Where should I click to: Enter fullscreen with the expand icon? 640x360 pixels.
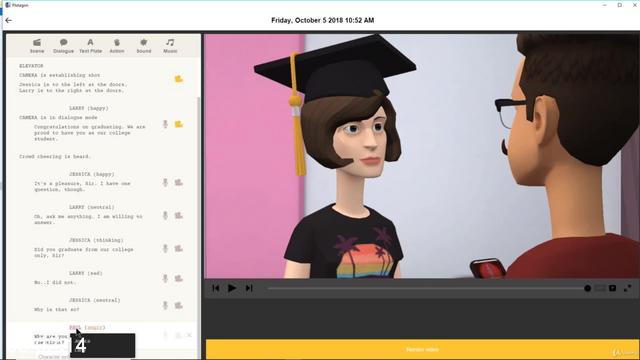pyautogui.click(x=627, y=288)
